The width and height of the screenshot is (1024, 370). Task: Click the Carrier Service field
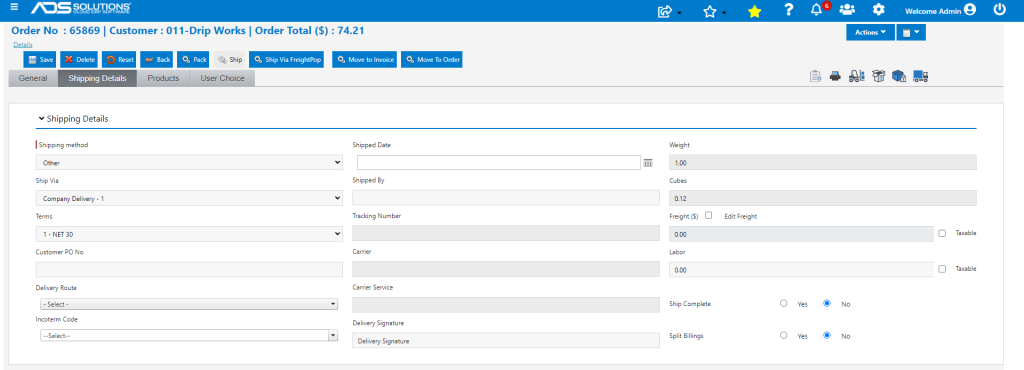coord(506,305)
